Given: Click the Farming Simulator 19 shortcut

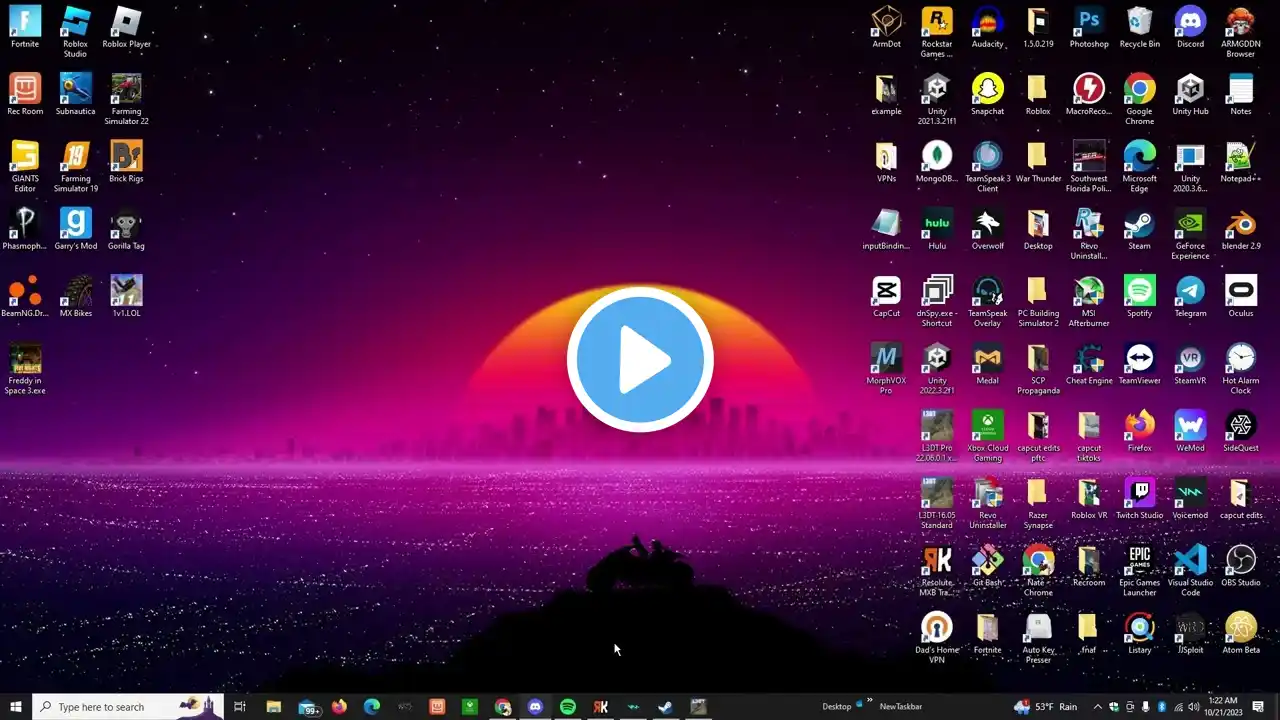Looking at the screenshot, I should pyautogui.click(x=75, y=165).
